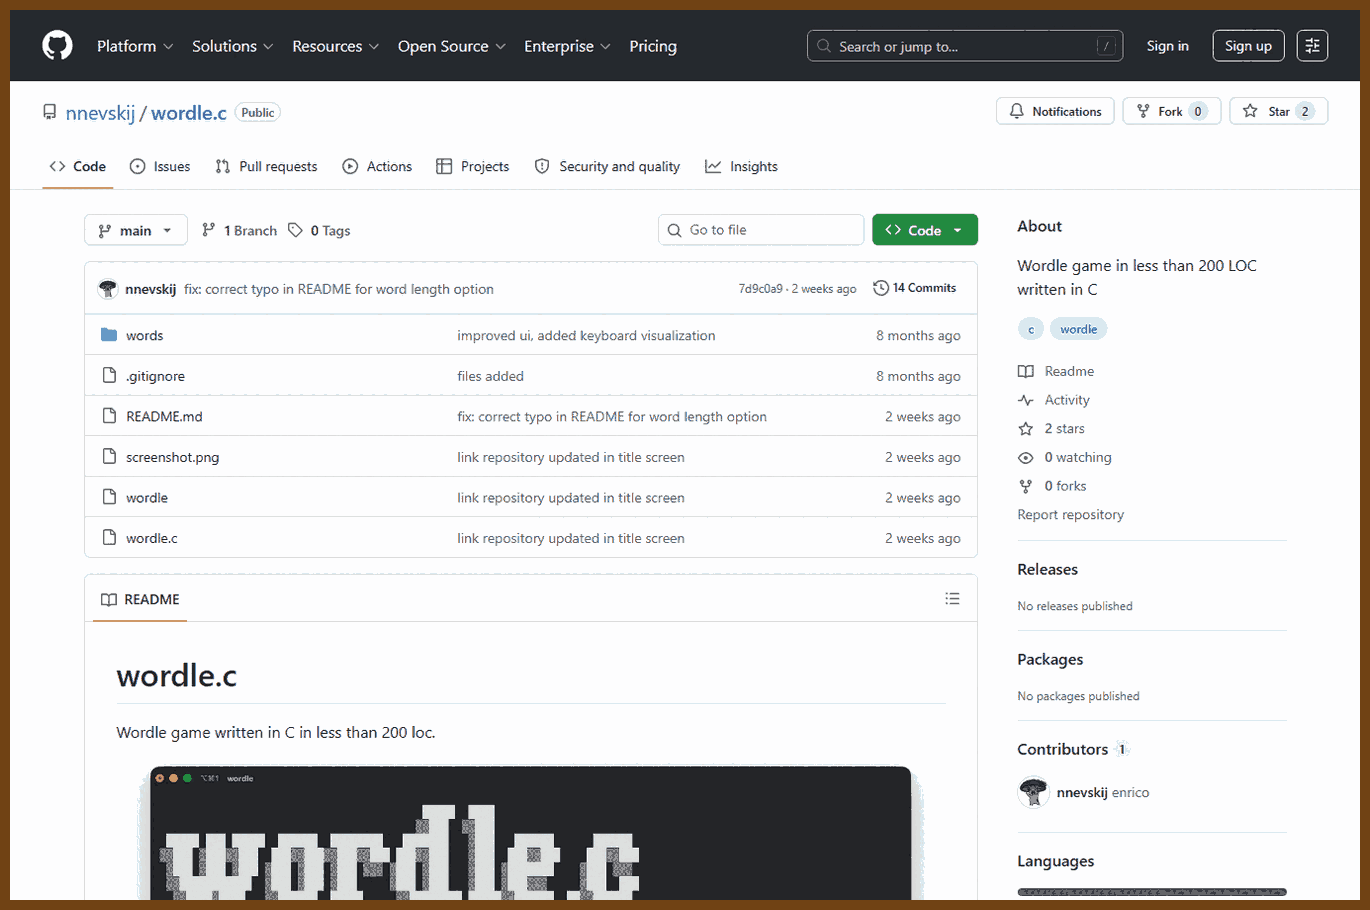
Task: Click the Report repository link
Action: 1070,514
